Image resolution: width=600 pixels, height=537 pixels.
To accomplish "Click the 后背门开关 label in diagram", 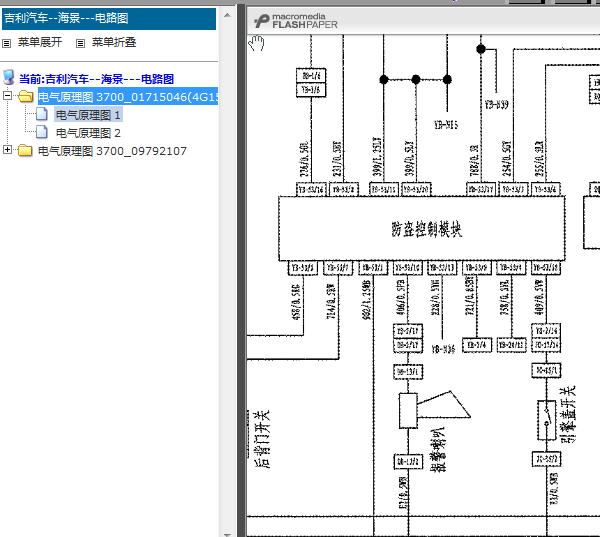I will tap(262, 439).
